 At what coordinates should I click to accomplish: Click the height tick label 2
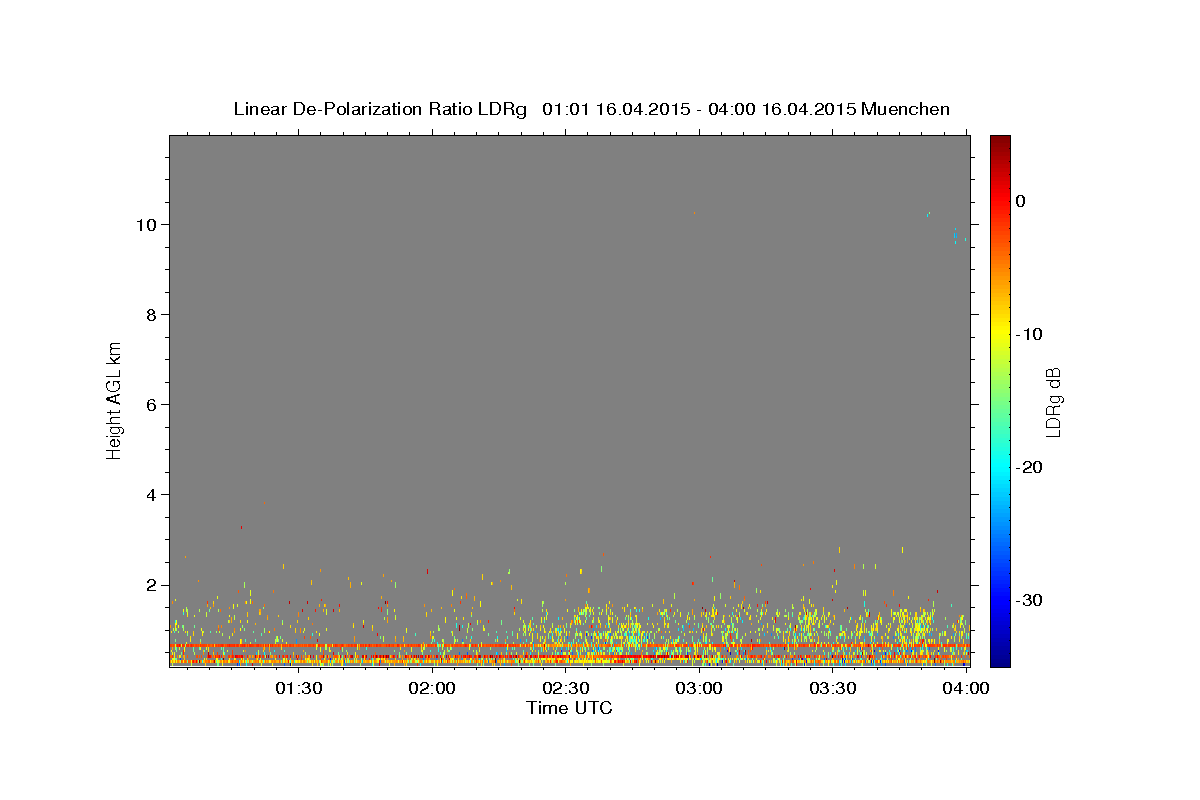[x=153, y=584]
